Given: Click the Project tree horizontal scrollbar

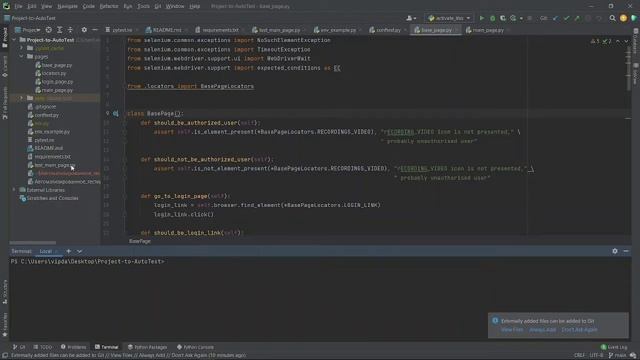Looking at the screenshot, I should point(33,242).
